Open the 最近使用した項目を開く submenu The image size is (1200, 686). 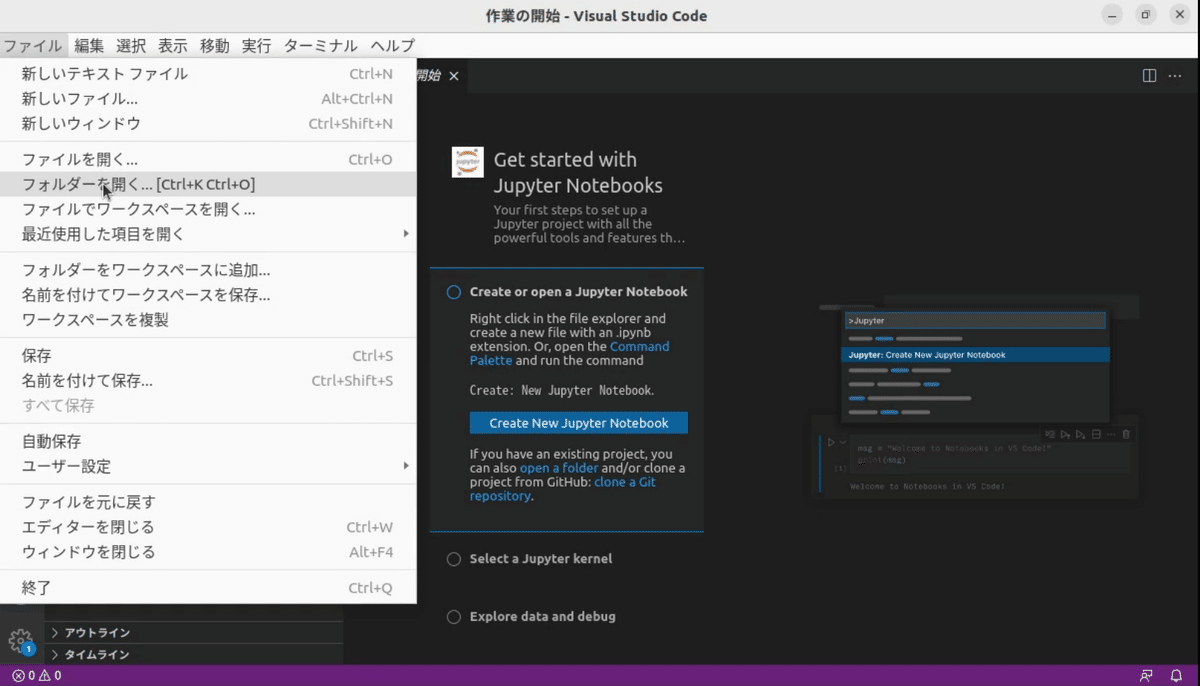click(x=208, y=234)
